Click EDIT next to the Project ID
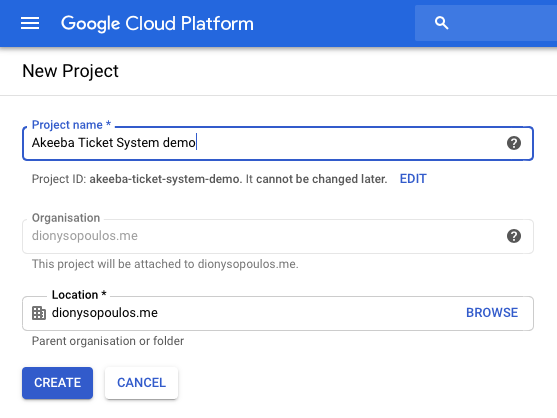The image size is (557, 418). click(413, 179)
